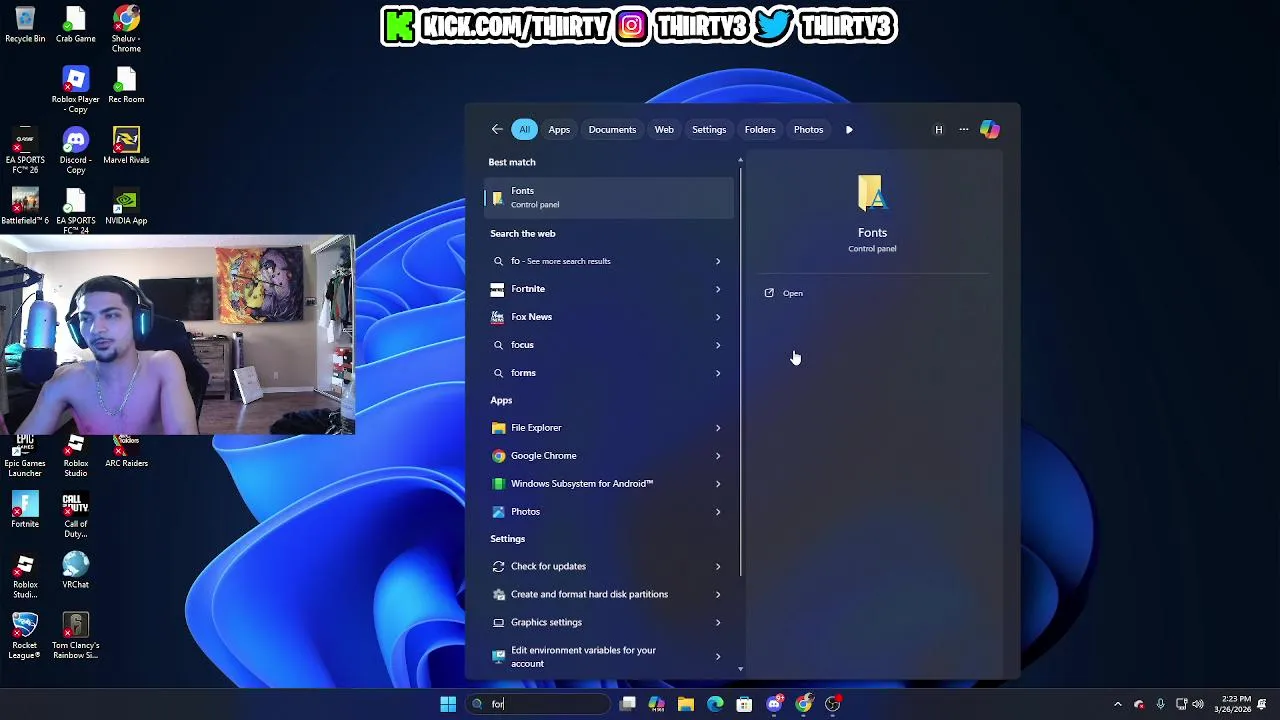The height and width of the screenshot is (720, 1280).
Task: Expand forms web suggestion arrow
Action: click(x=717, y=373)
